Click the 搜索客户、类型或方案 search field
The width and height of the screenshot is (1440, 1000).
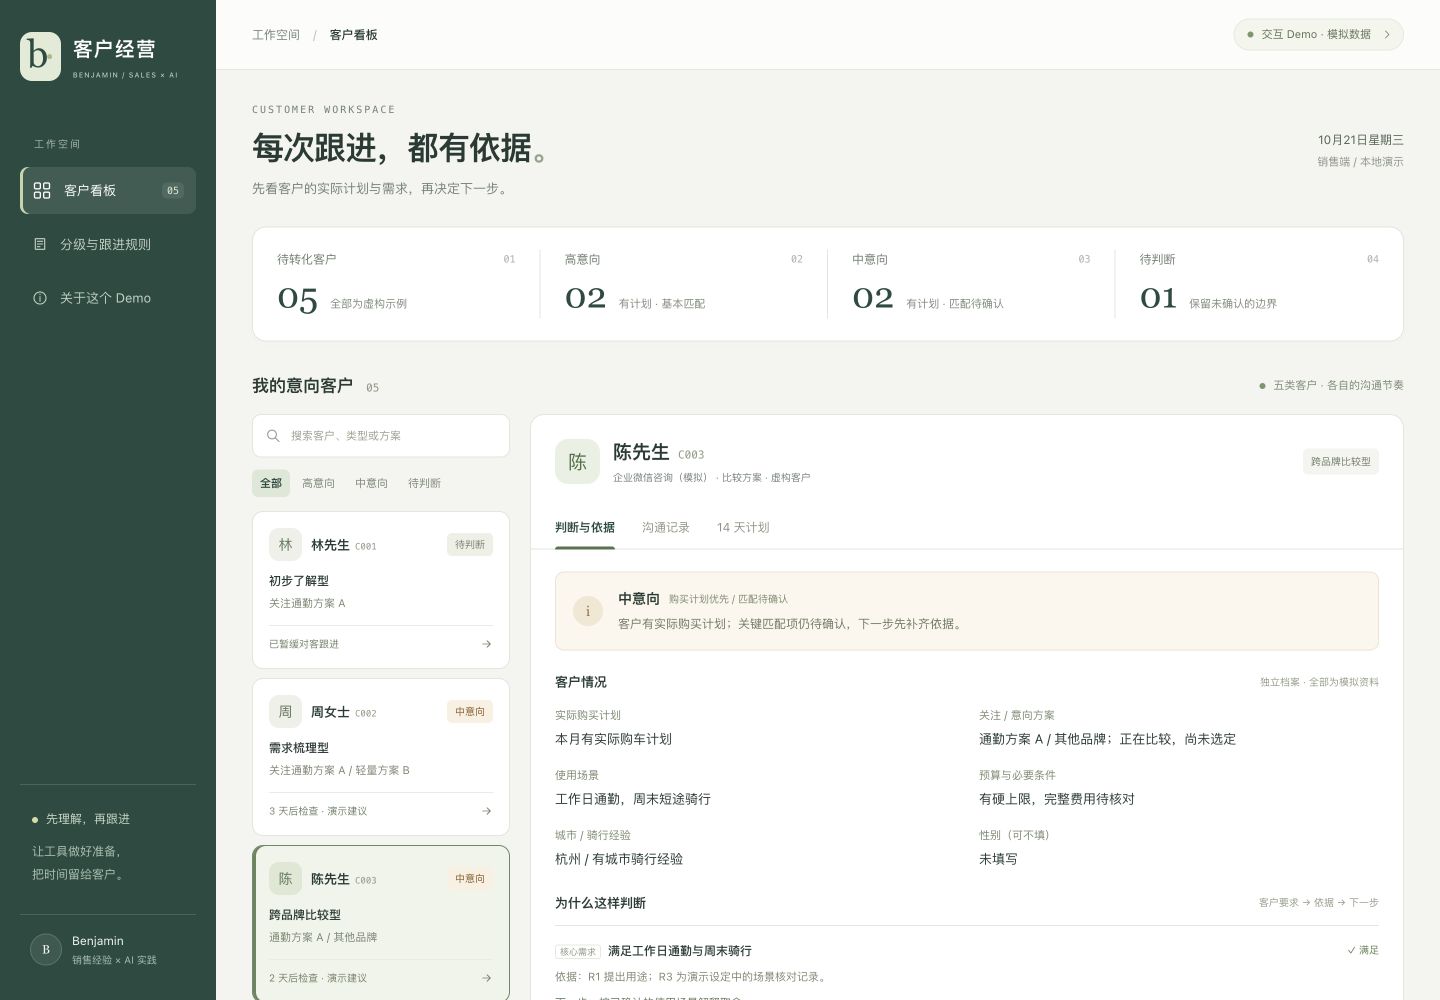tap(381, 436)
